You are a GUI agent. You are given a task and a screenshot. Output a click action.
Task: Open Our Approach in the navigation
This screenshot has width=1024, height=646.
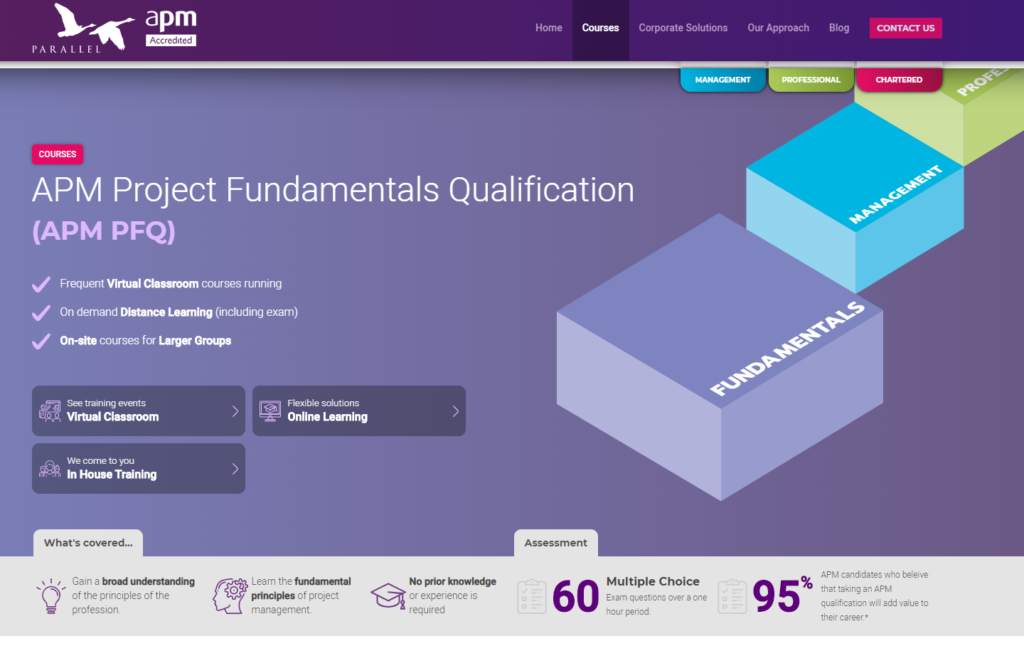click(x=778, y=28)
